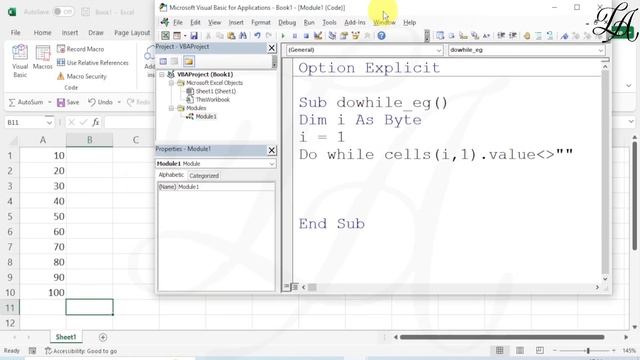Switch to Page Break Preview icon in status bar
The width and height of the screenshot is (640, 360).
coord(540,350)
